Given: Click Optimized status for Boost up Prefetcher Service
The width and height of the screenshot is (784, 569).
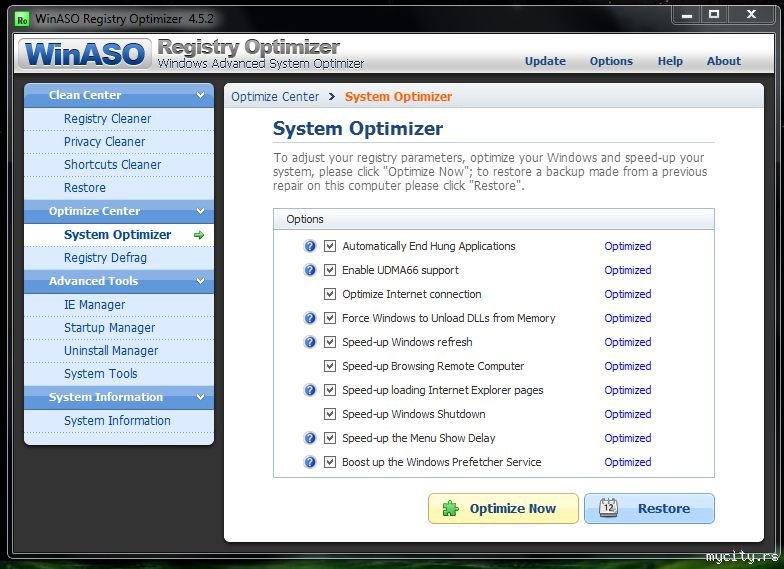Looking at the screenshot, I should [x=628, y=462].
